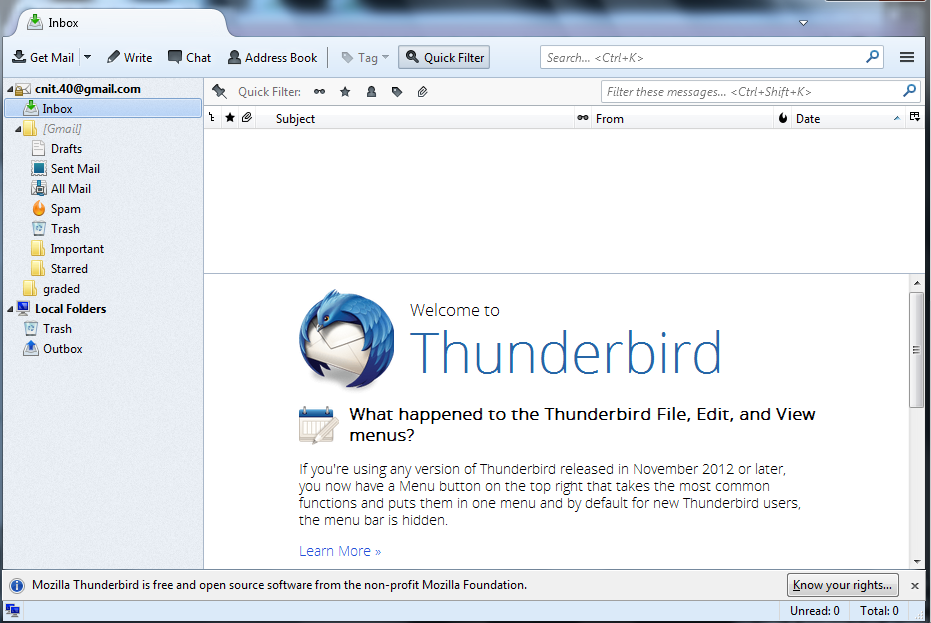
Task: Follow the Learn More link
Action: [340, 551]
